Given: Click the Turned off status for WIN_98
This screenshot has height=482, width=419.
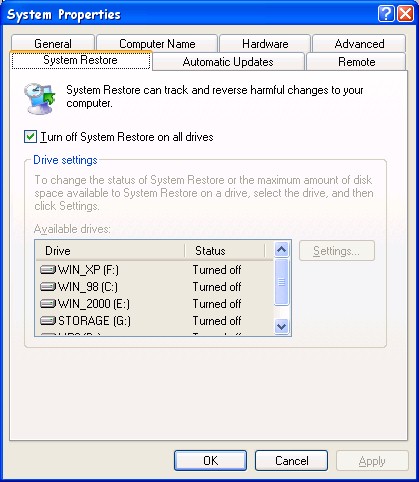Looking at the screenshot, I should 217,286.
